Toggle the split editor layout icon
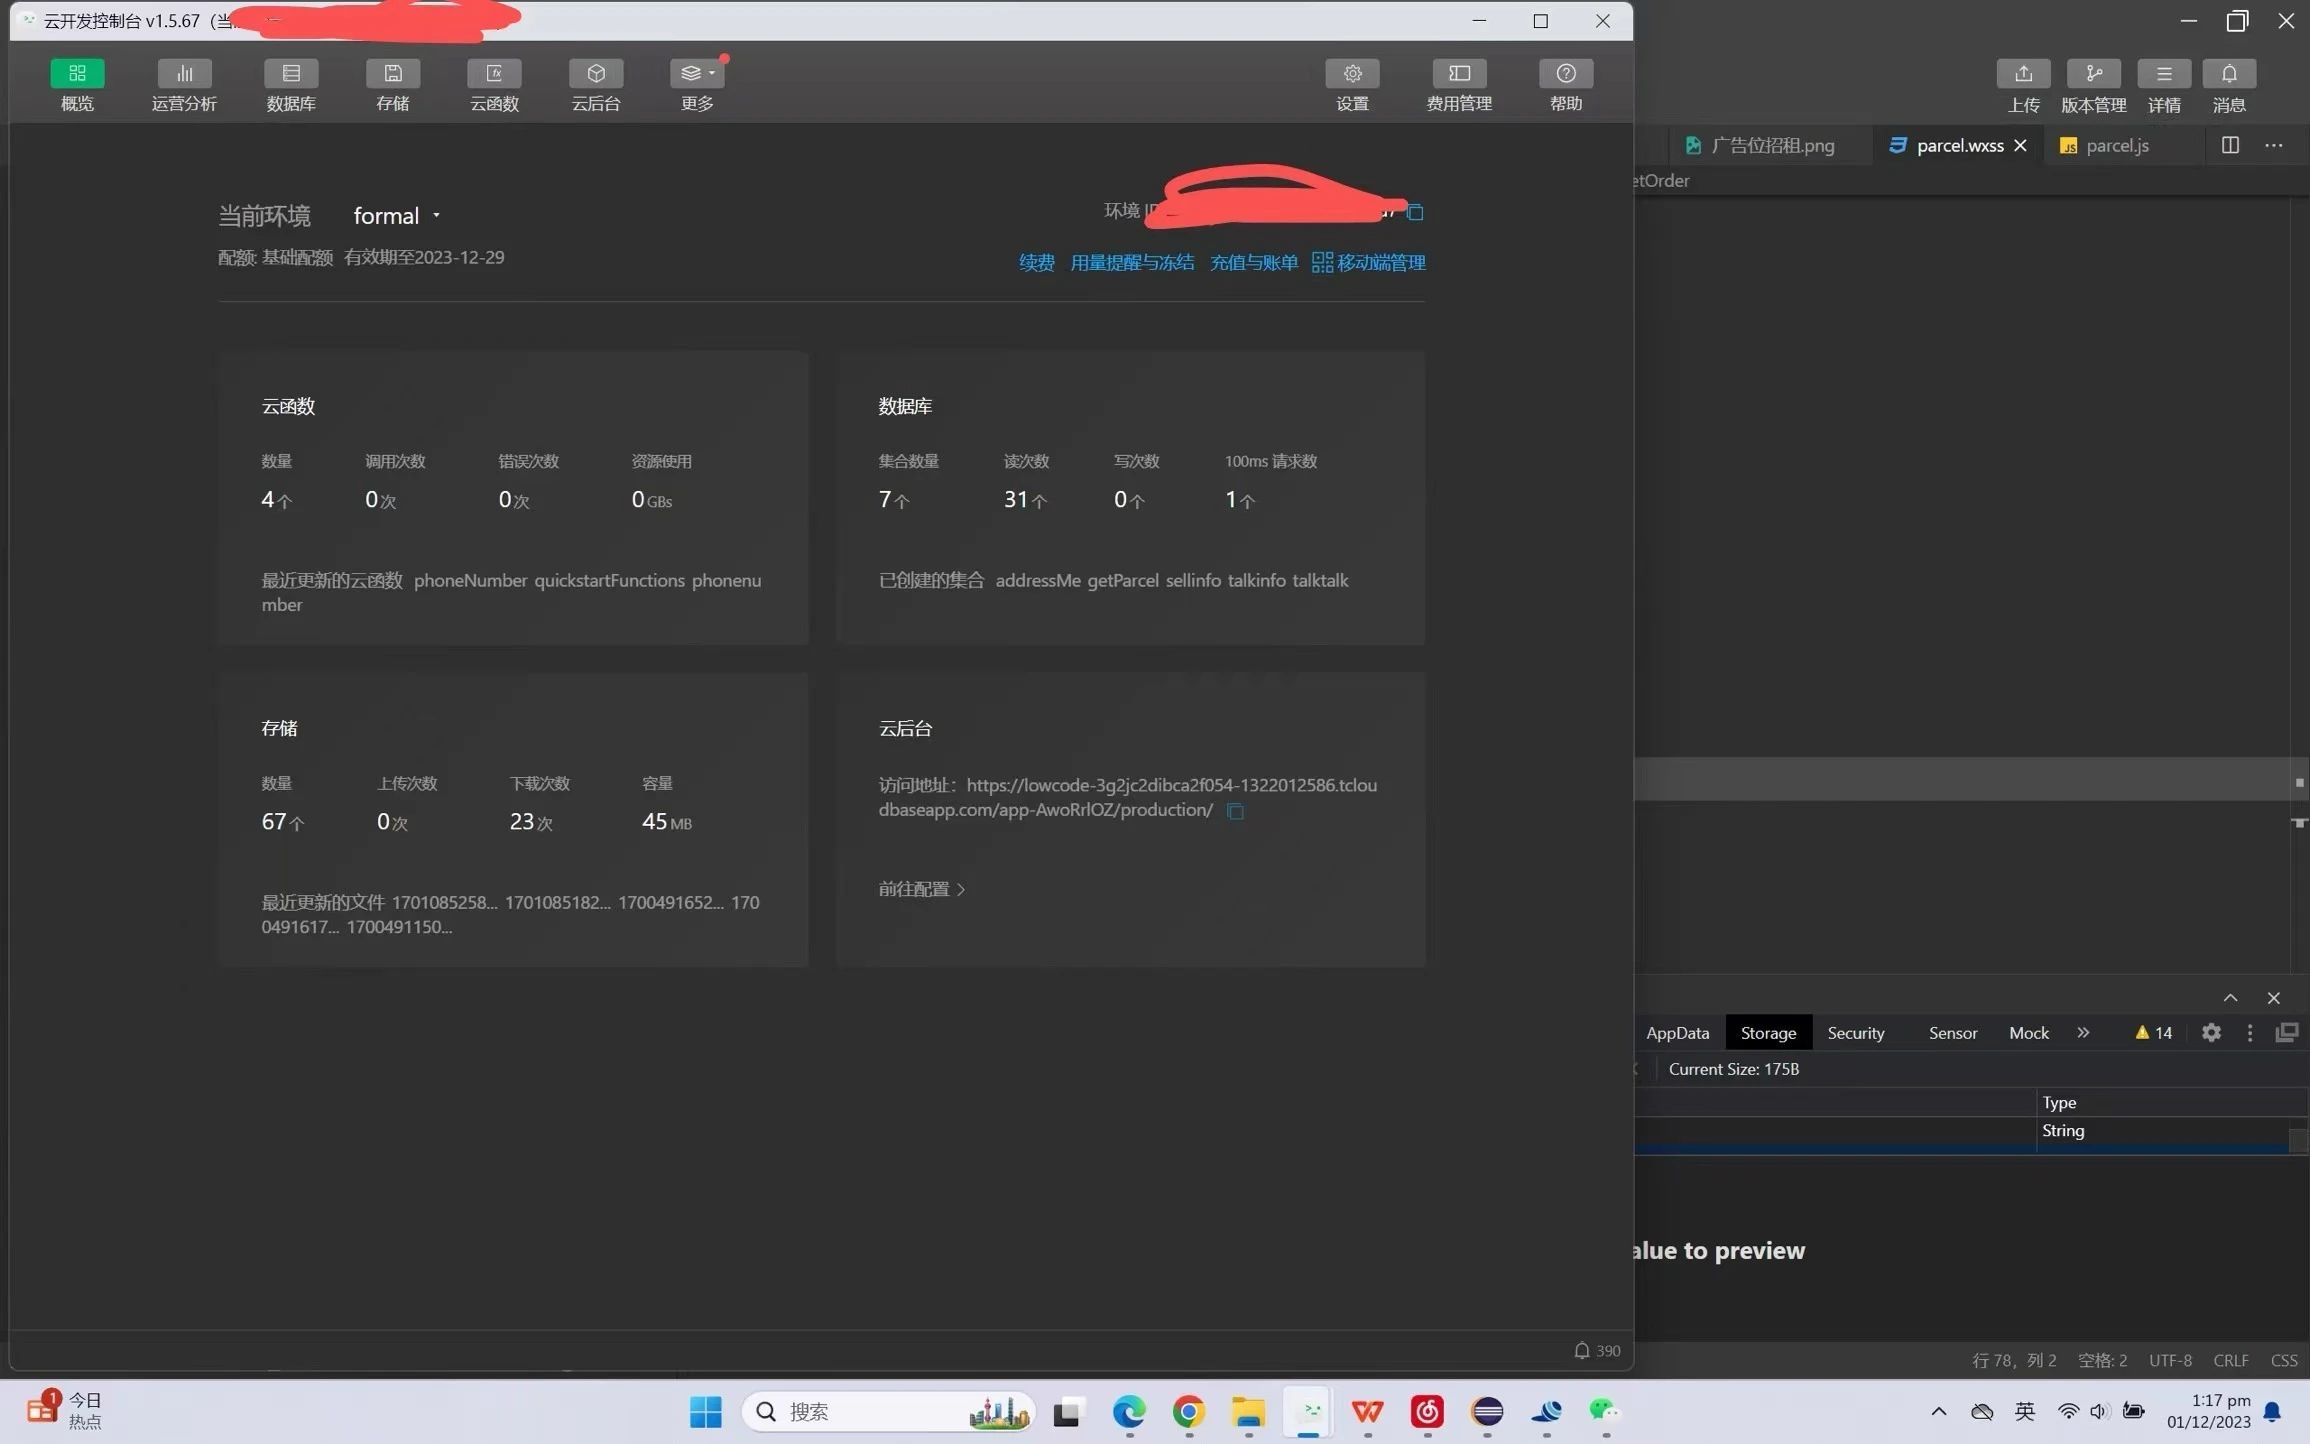The height and width of the screenshot is (1444, 2310). coord(2230,146)
